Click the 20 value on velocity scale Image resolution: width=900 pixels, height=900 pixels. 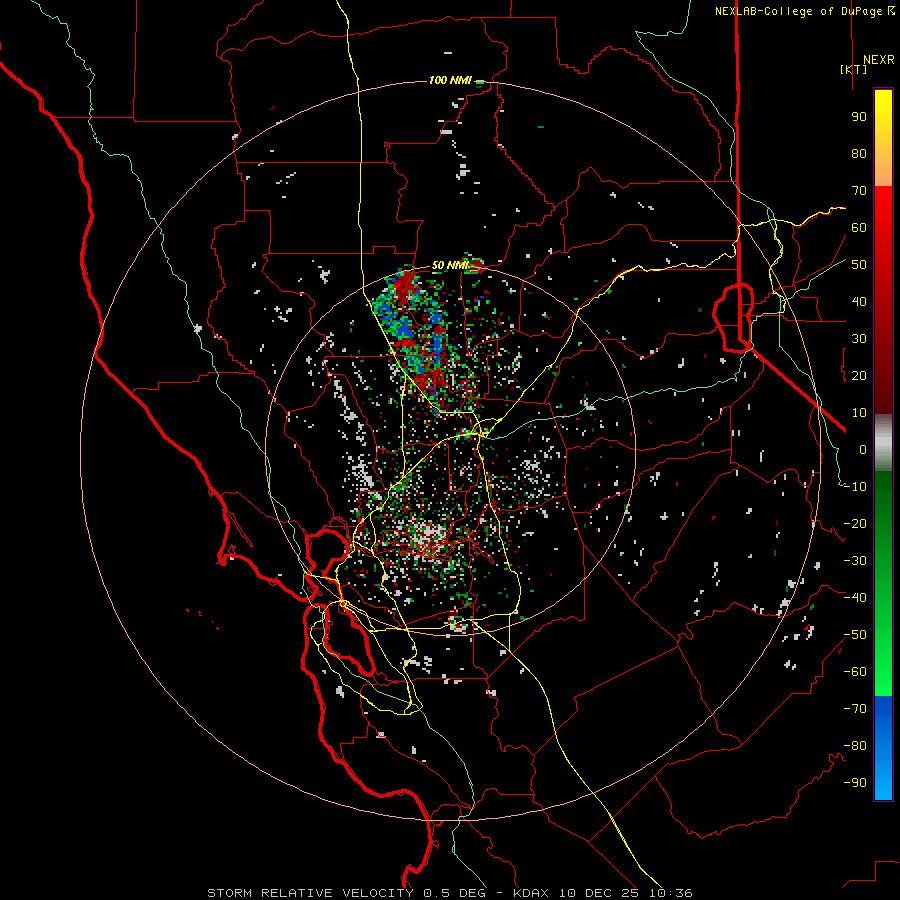[x=859, y=376]
